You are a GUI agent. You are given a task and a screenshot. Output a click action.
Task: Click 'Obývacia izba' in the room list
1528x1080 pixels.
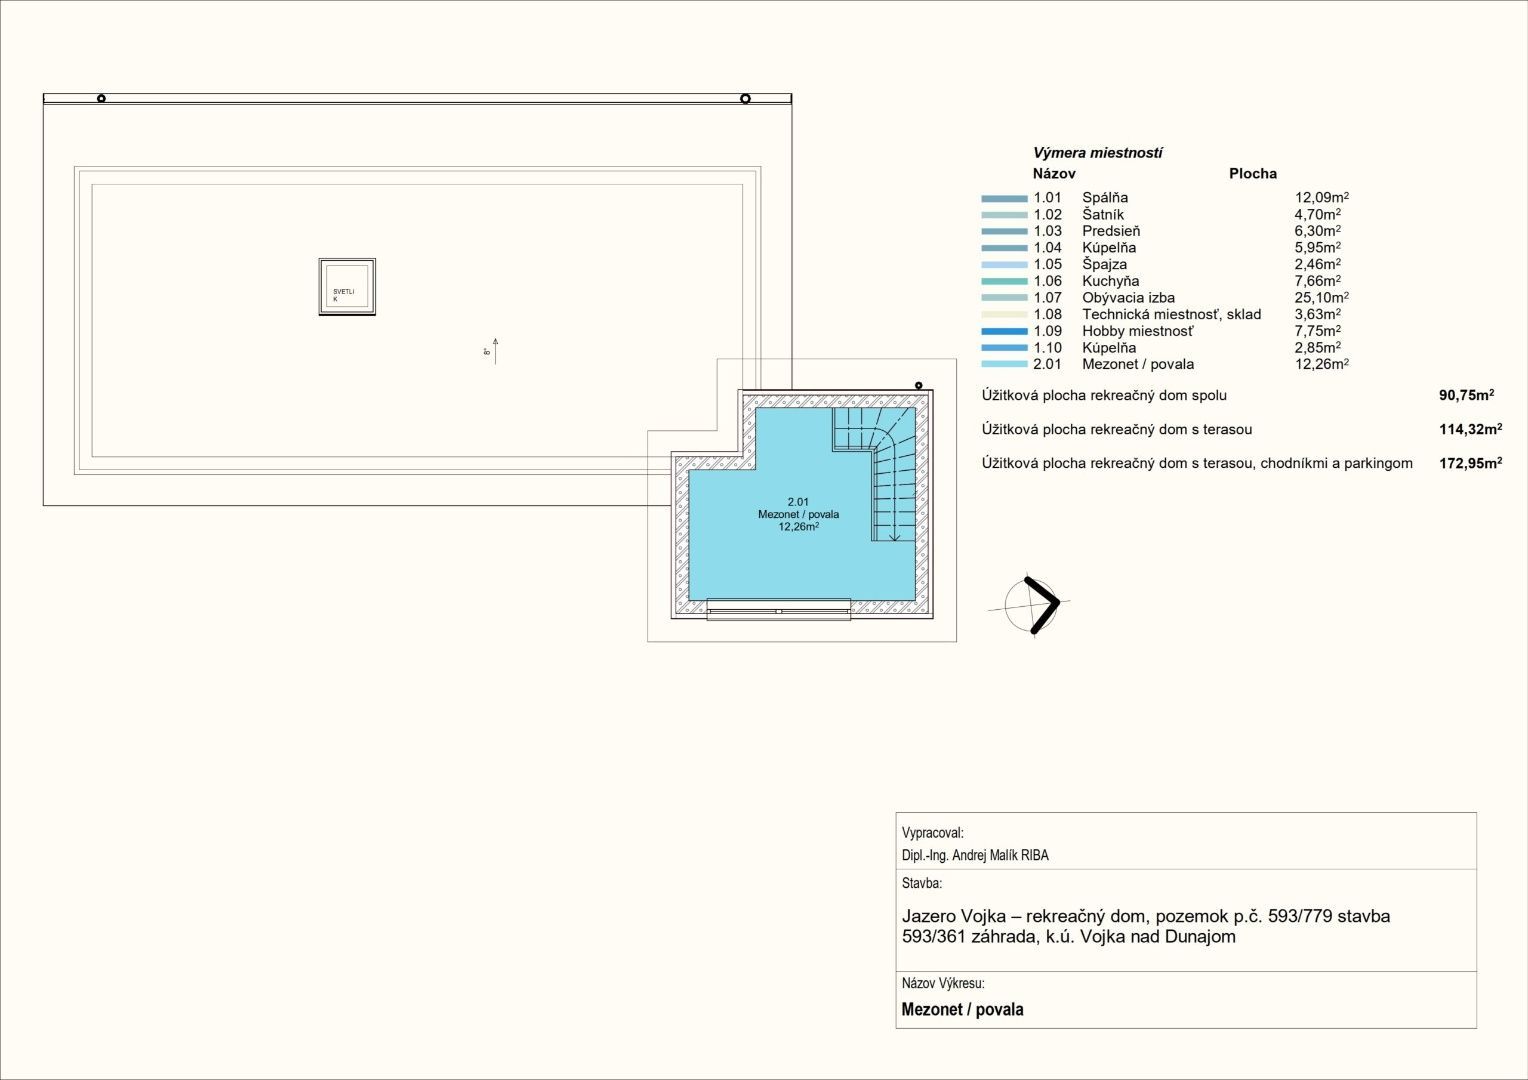point(1128,298)
